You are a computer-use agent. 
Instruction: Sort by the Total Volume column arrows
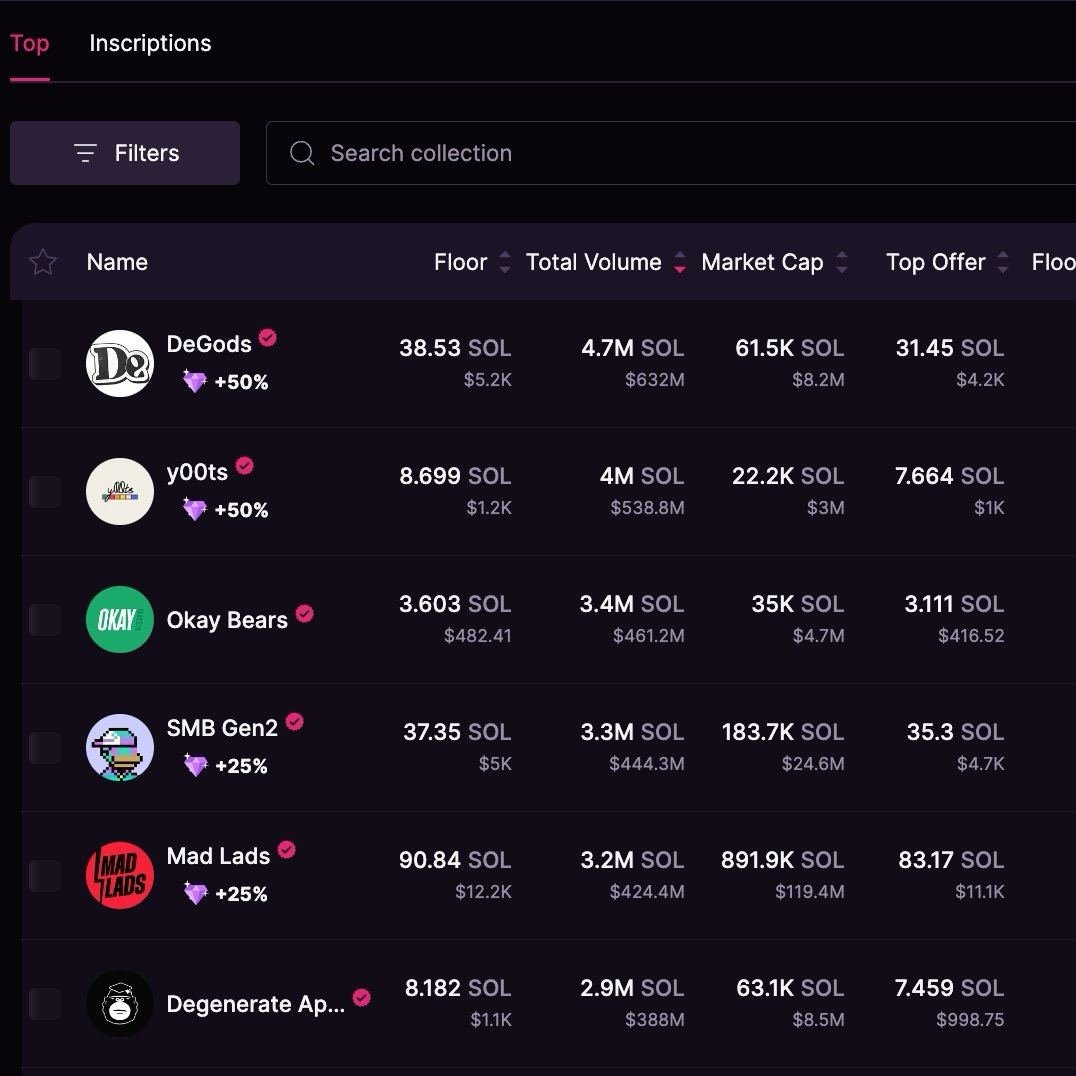pos(679,262)
